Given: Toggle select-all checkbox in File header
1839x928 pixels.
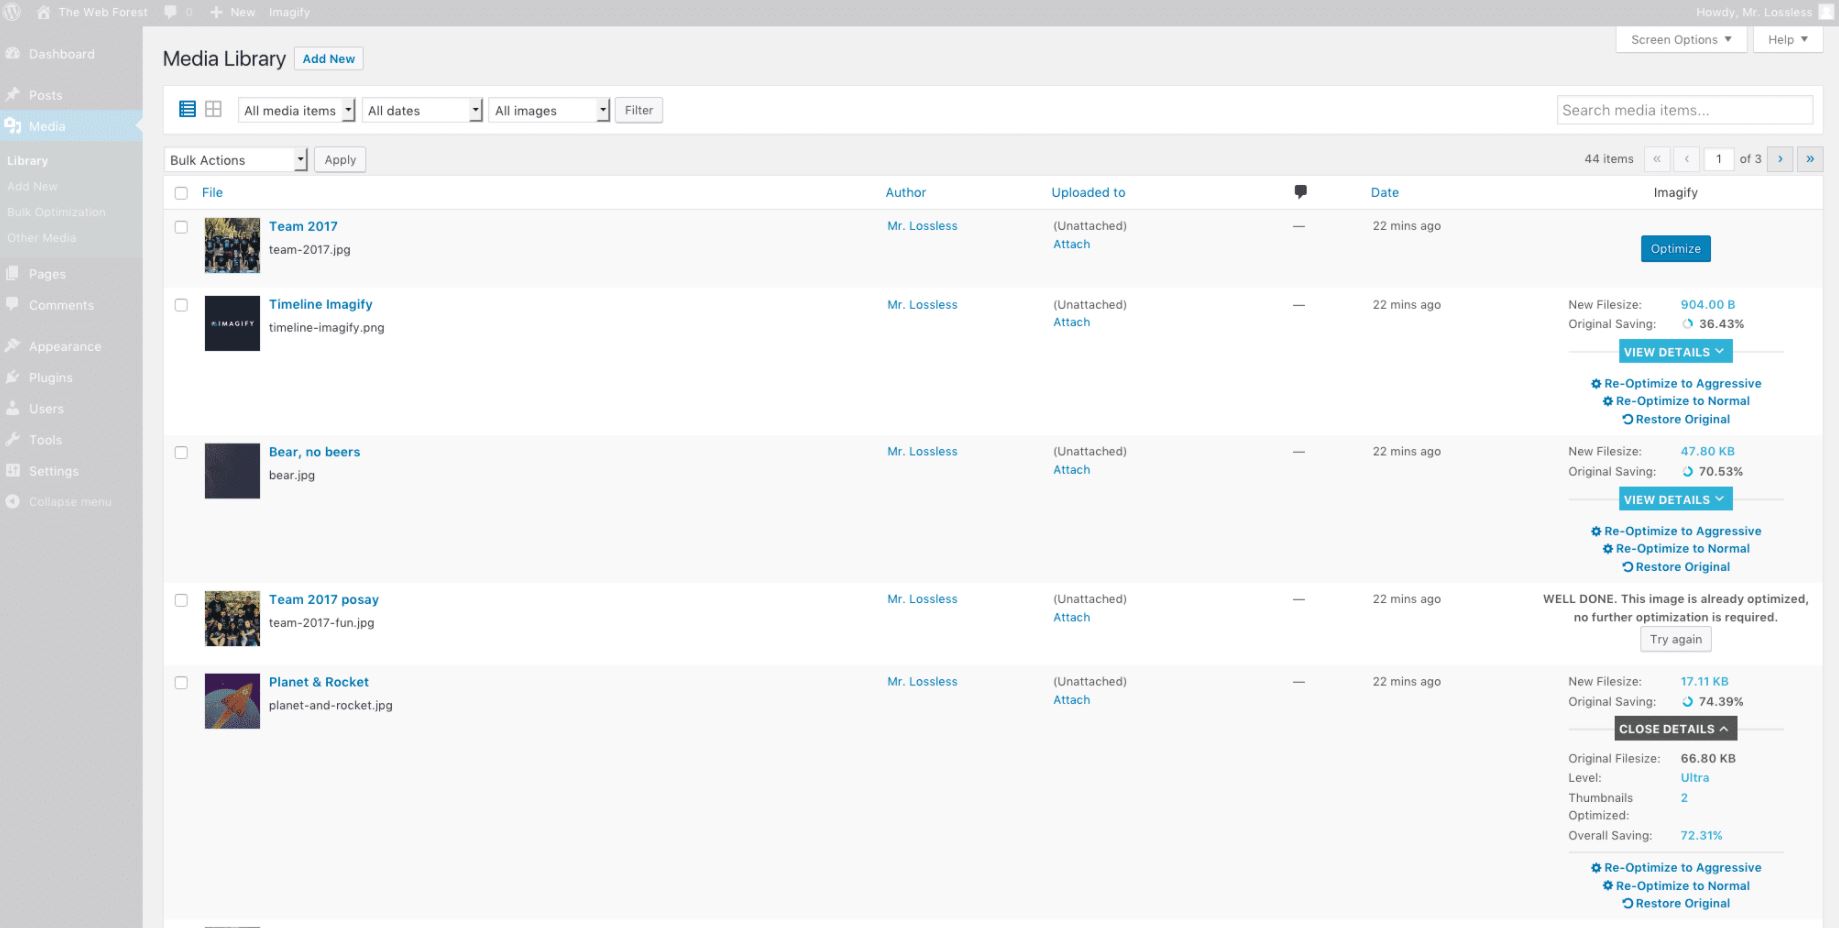Looking at the screenshot, I should (x=181, y=193).
